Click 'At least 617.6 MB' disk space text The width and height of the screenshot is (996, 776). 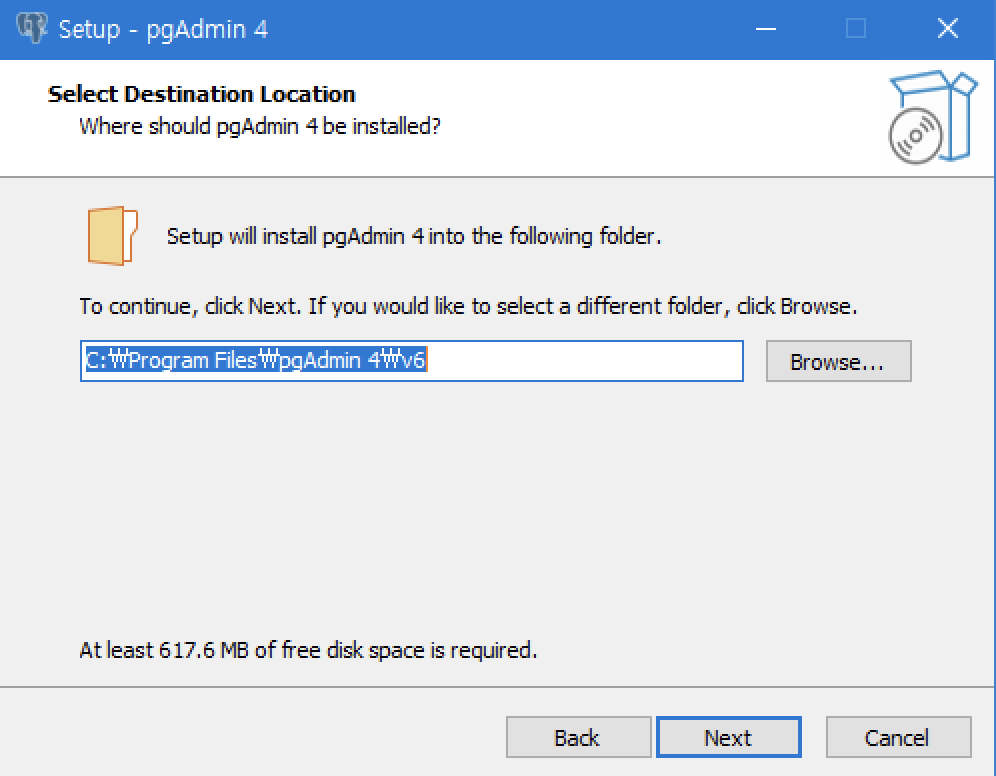308,650
